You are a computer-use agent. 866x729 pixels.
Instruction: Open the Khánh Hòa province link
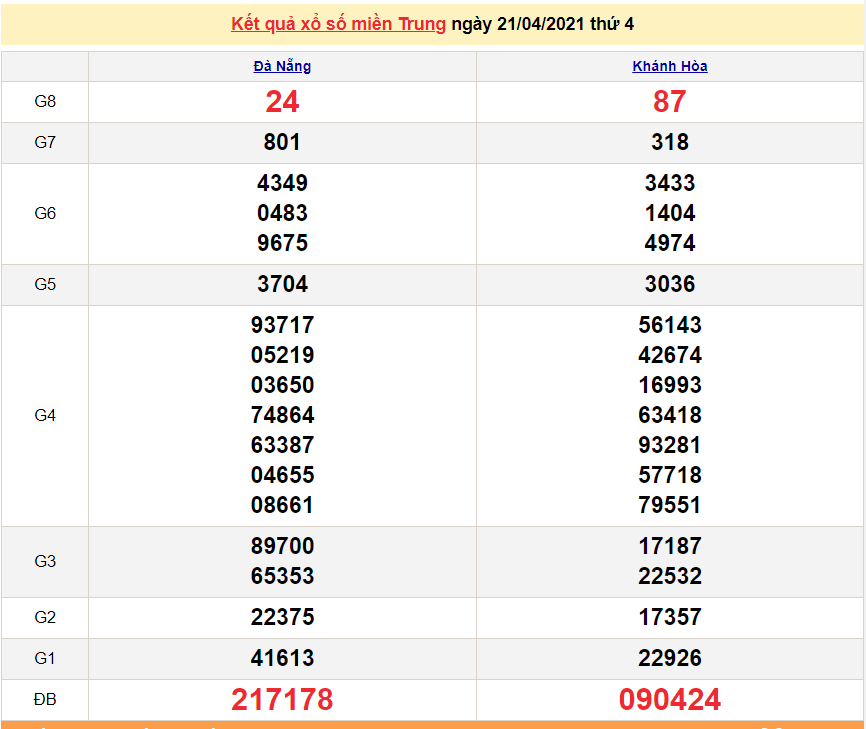[670, 67]
